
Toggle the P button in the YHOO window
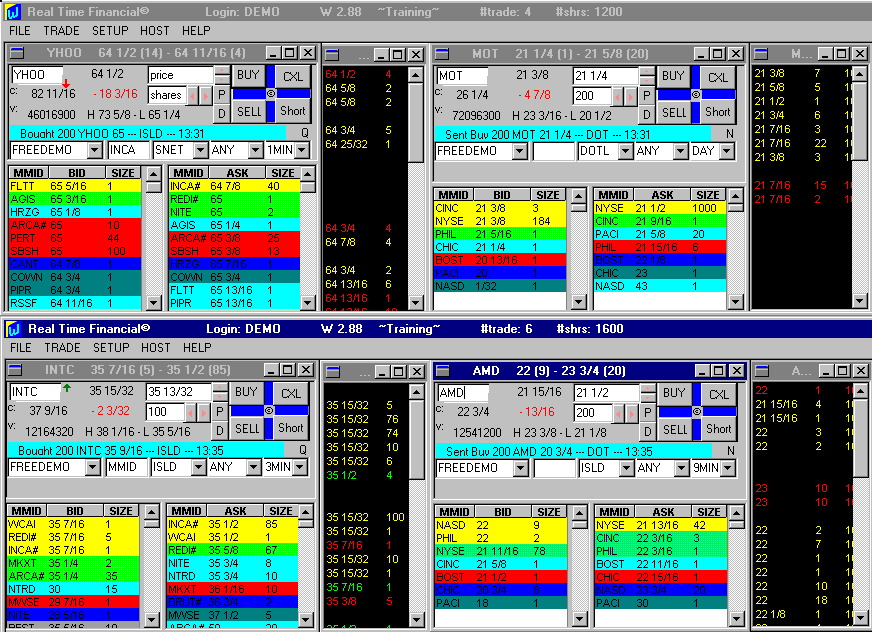click(x=221, y=95)
